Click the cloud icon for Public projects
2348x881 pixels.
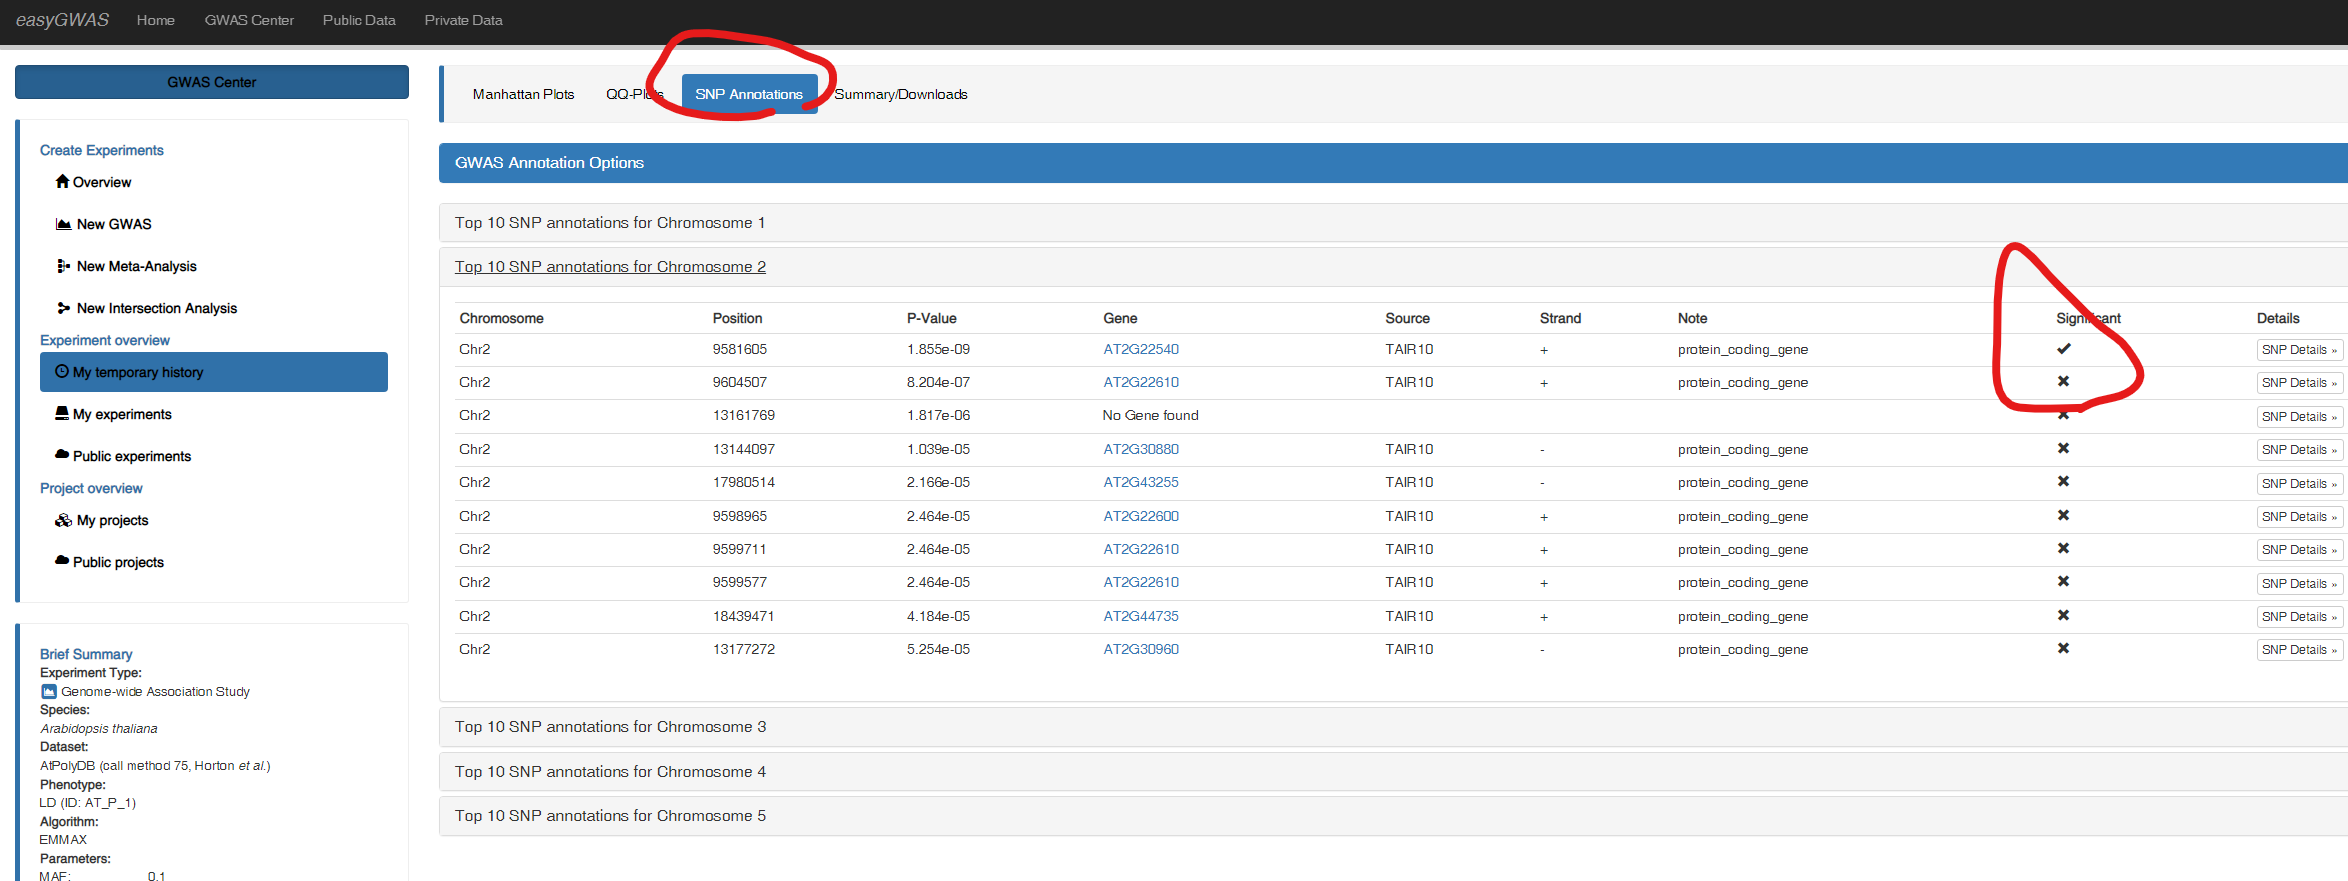coord(62,561)
